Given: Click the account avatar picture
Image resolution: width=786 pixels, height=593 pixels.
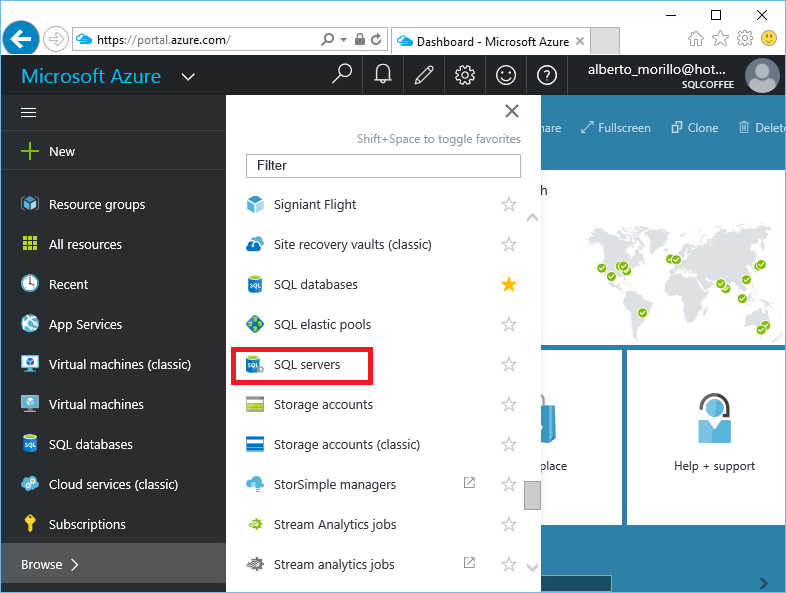Looking at the screenshot, I should pos(762,76).
